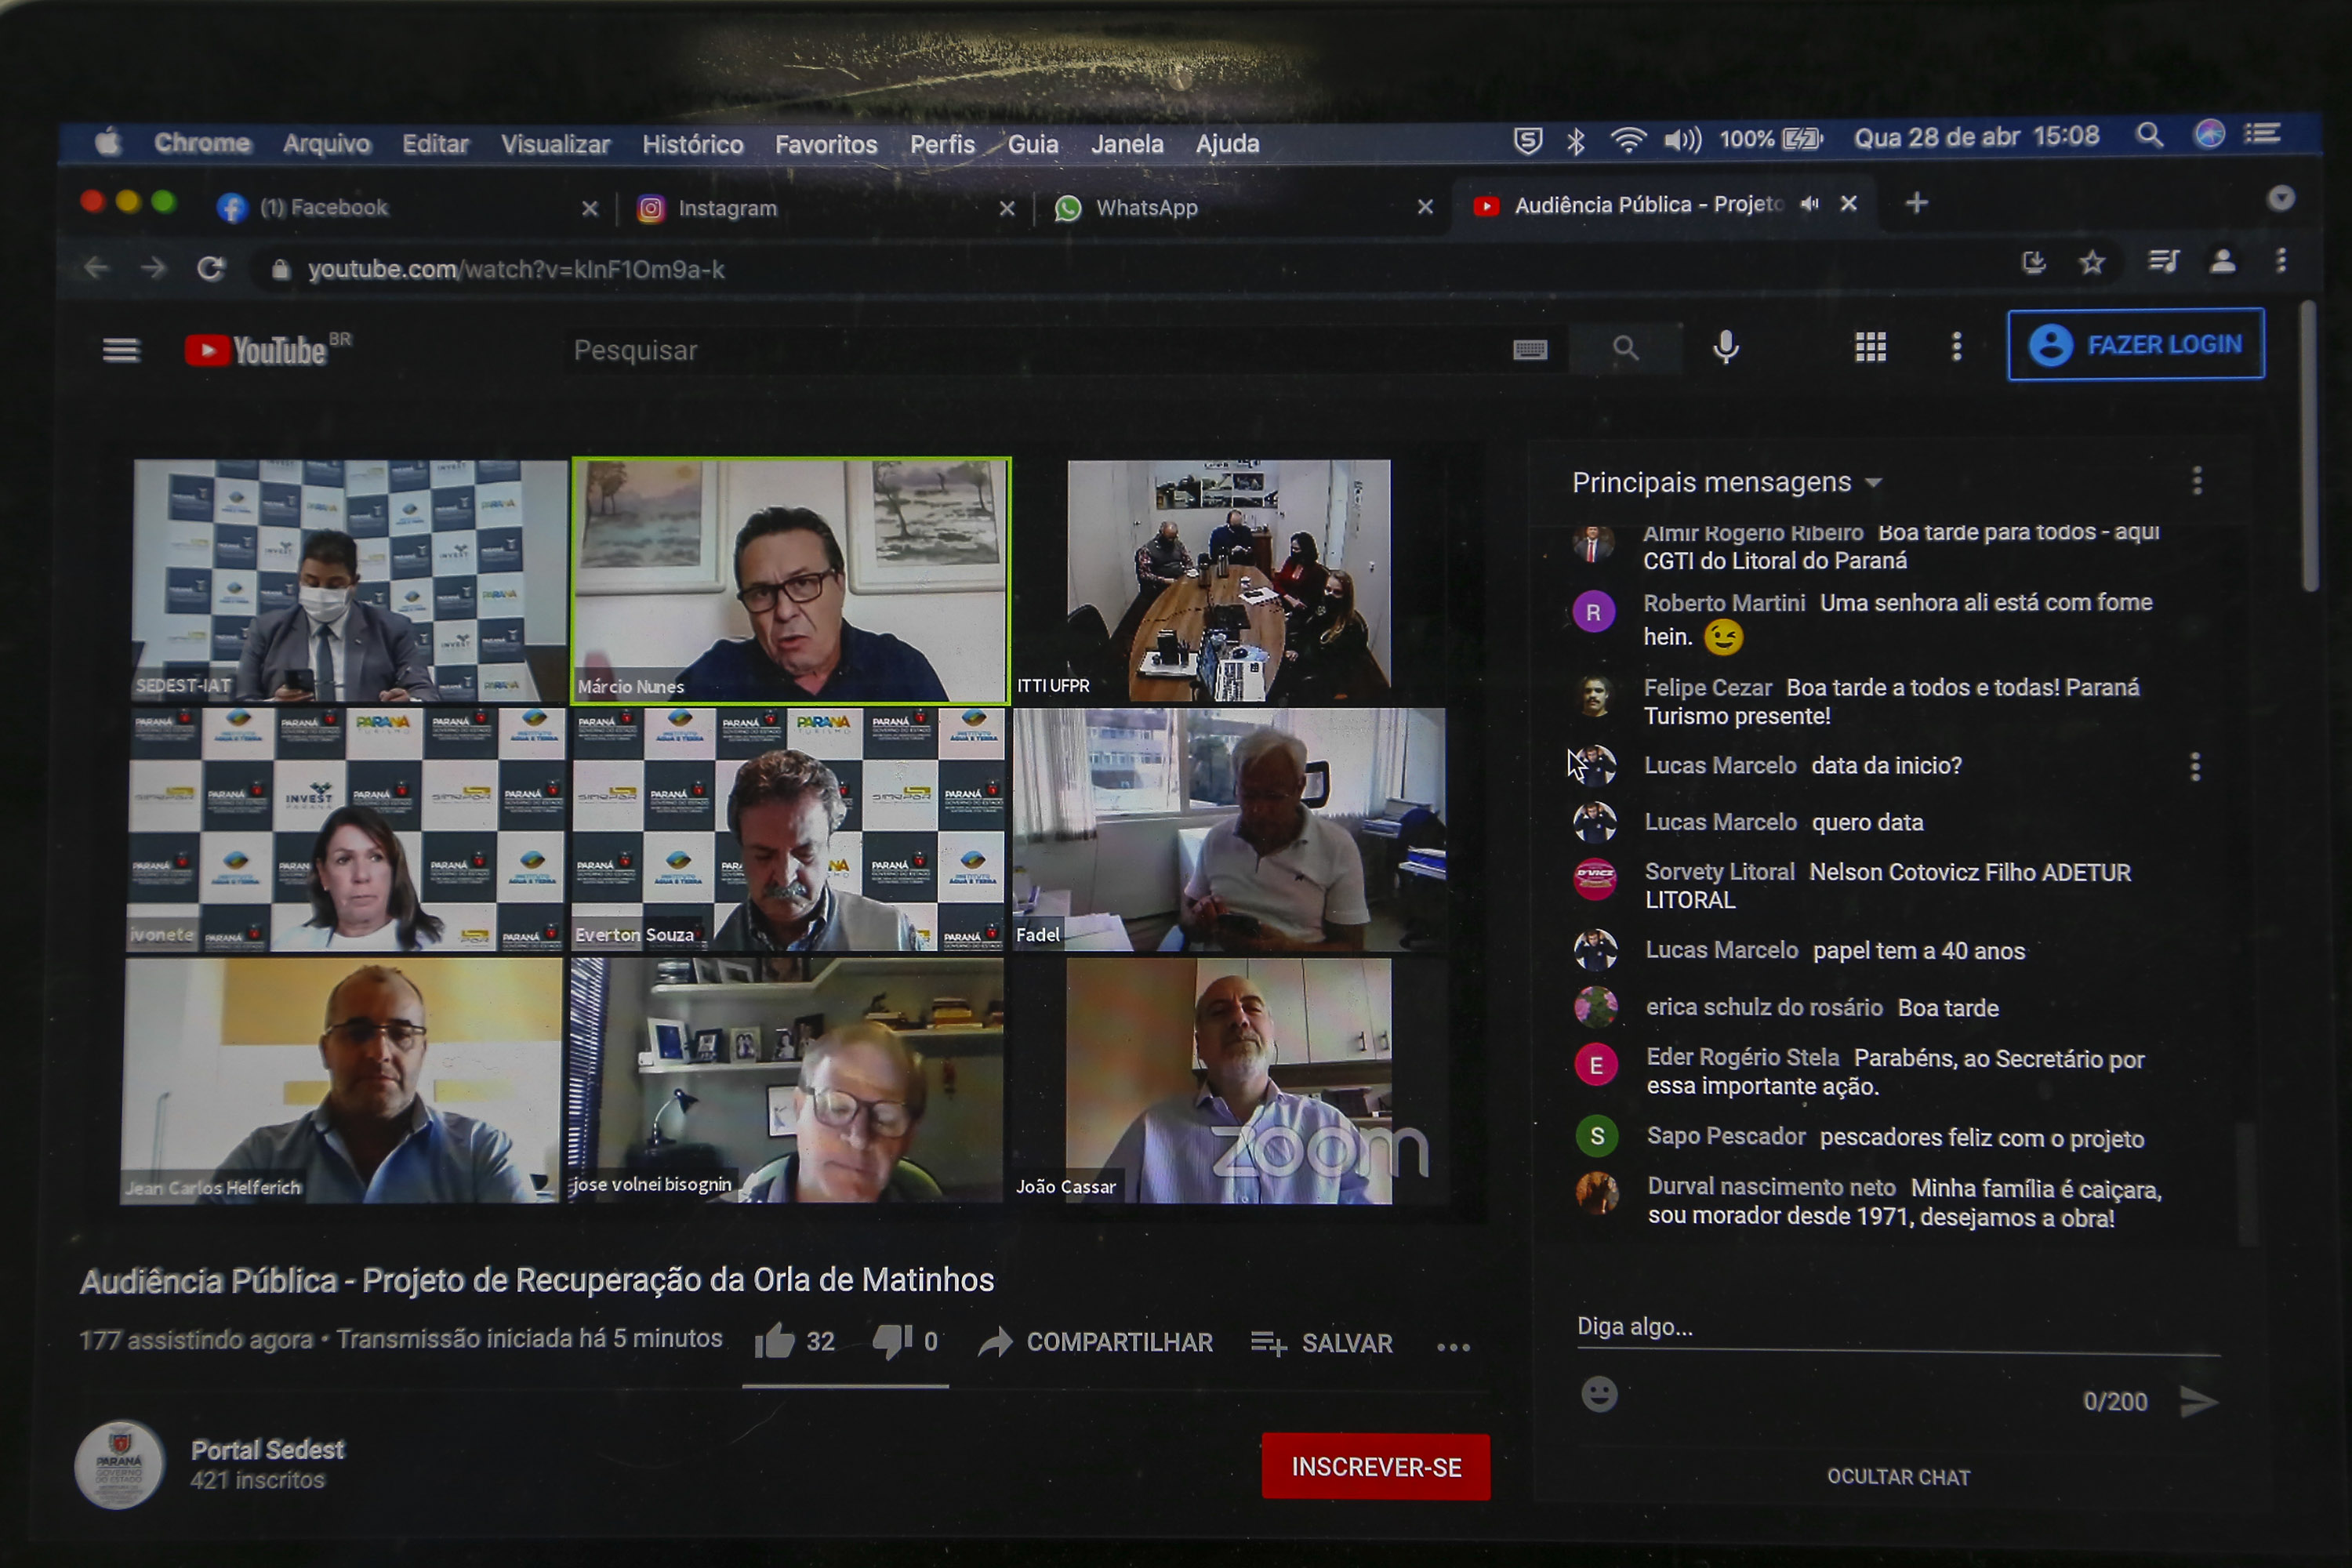Screen dimensions: 2352x1568
Task: Go back in Chrome history
Action: [x=96, y=267]
